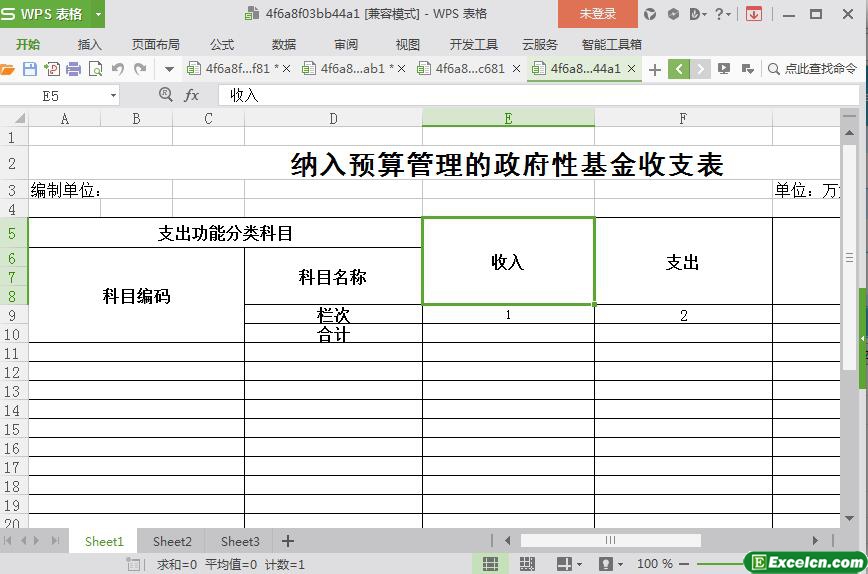Image resolution: width=868 pixels, height=574 pixels.
Task: Click the 合计 cell
Action: [x=333, y=334]
